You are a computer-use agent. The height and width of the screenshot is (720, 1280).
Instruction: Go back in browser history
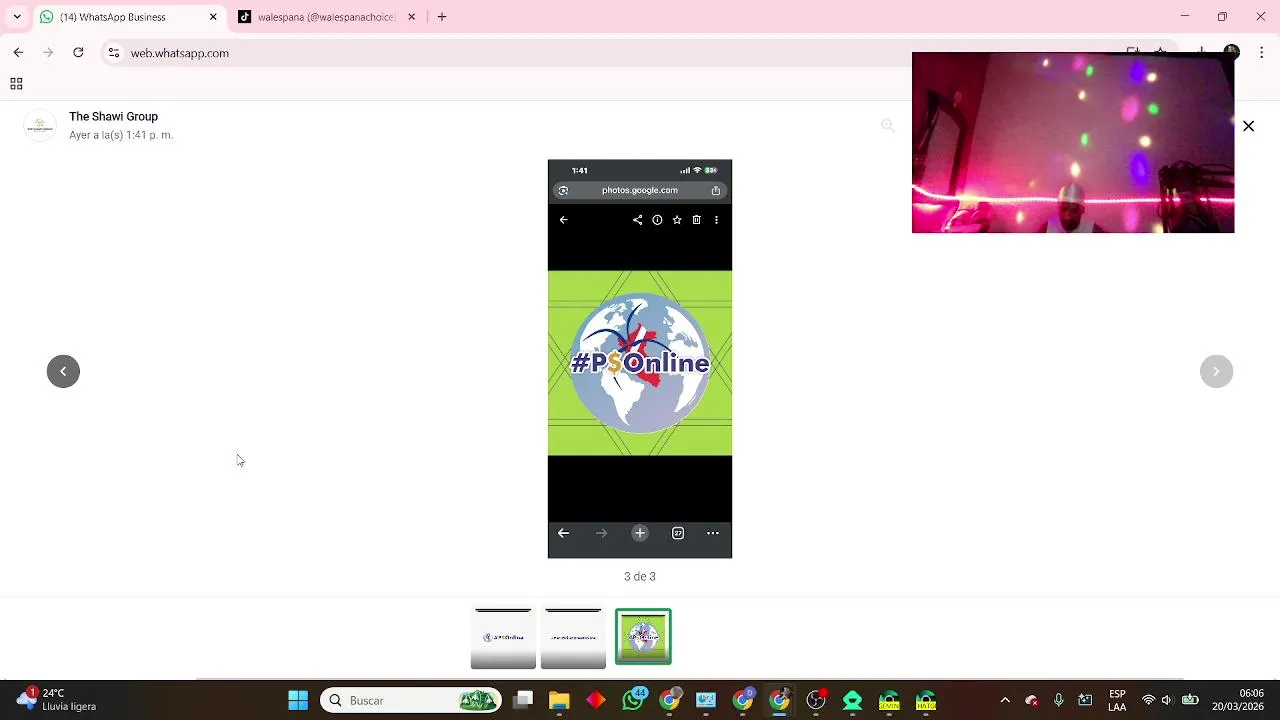18,52
